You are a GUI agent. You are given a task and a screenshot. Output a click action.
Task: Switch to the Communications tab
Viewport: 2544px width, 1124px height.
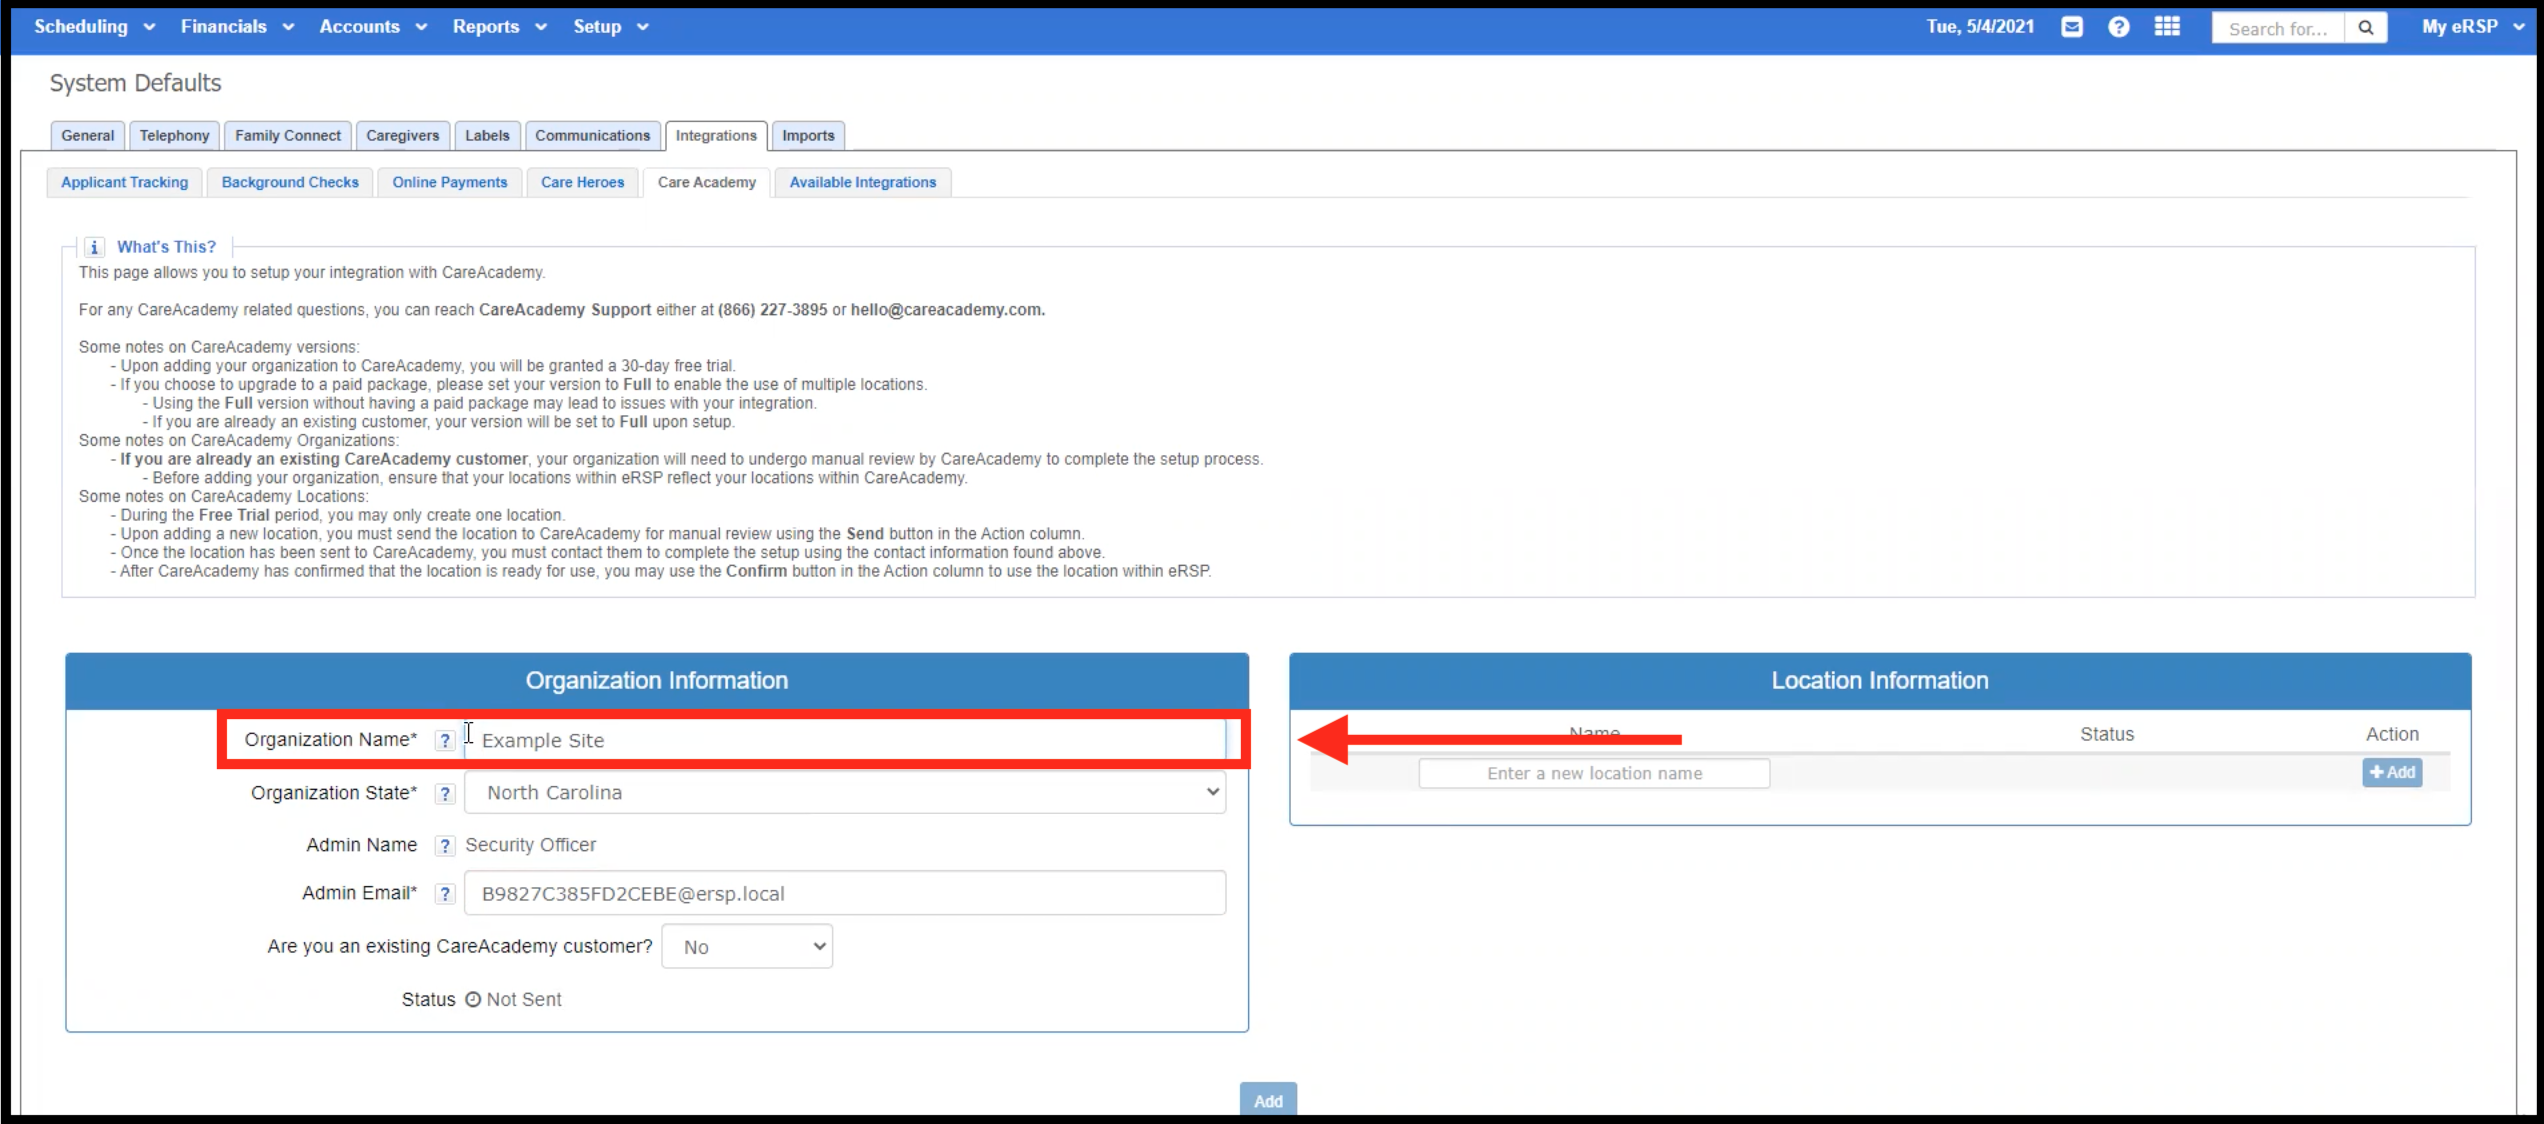(593, 136)
